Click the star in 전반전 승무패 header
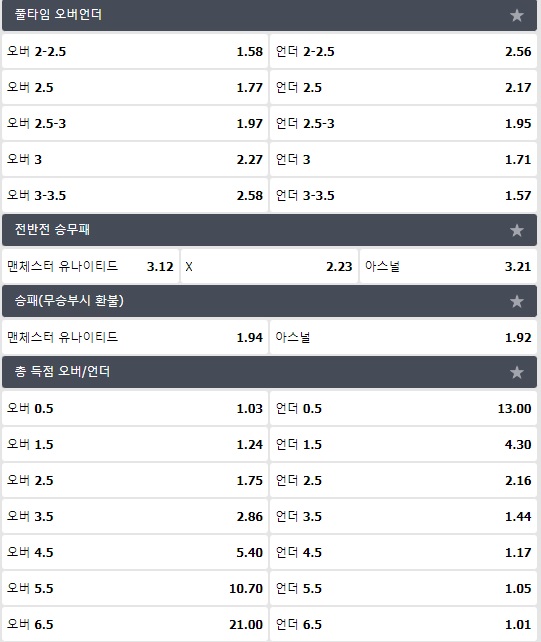541x642 pixels. point(516,230)
